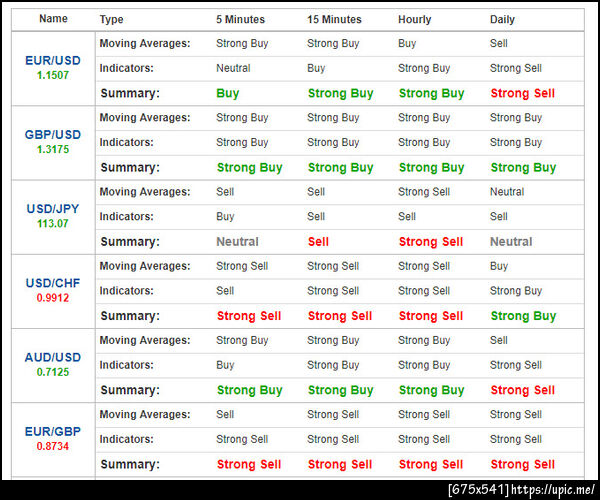Click the Hourly column header
This screenshot has width=600, height=500.
coord(414,20)
